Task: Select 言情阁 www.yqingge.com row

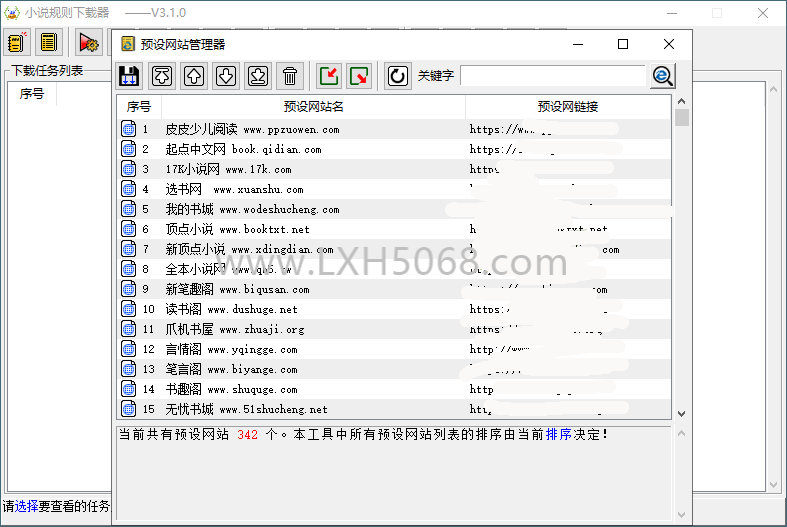Action: [x=394, y=349]
